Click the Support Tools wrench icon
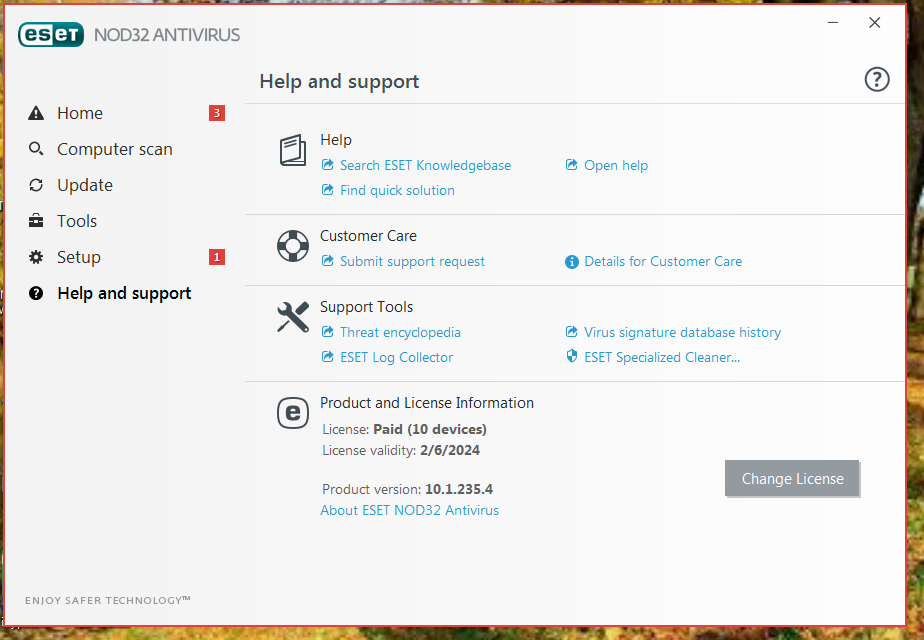 (x=293, y=317)
